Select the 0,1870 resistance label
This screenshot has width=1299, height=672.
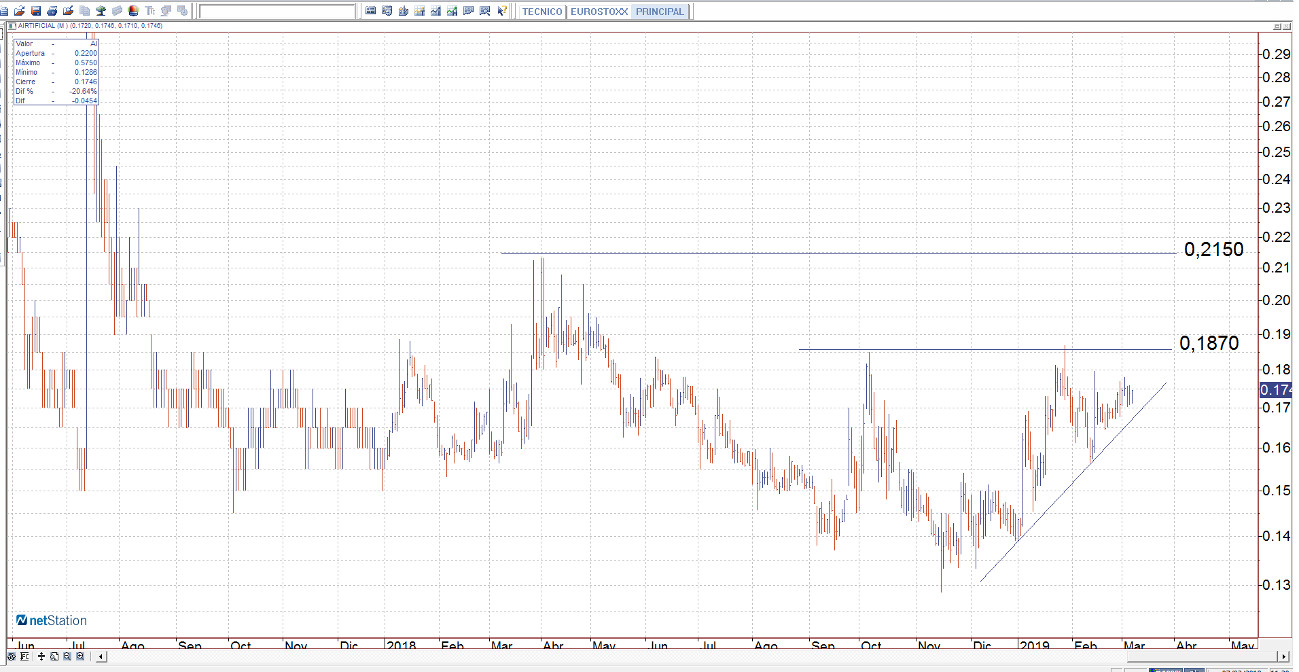point(1209,344)
